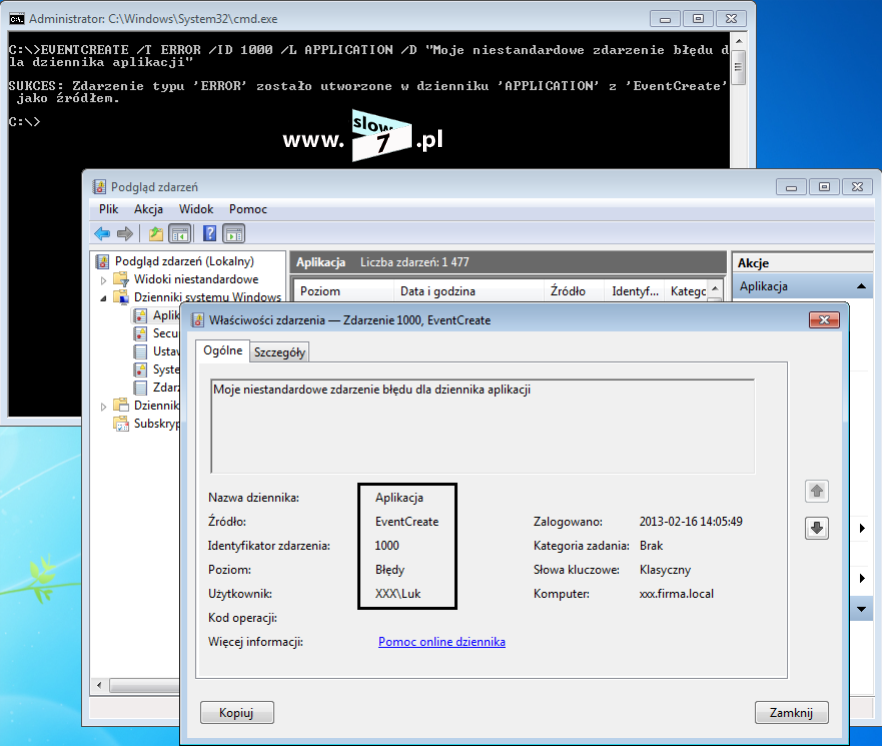
Task: Click the xxx.firma.local computer value
Action: coord(676,594)
